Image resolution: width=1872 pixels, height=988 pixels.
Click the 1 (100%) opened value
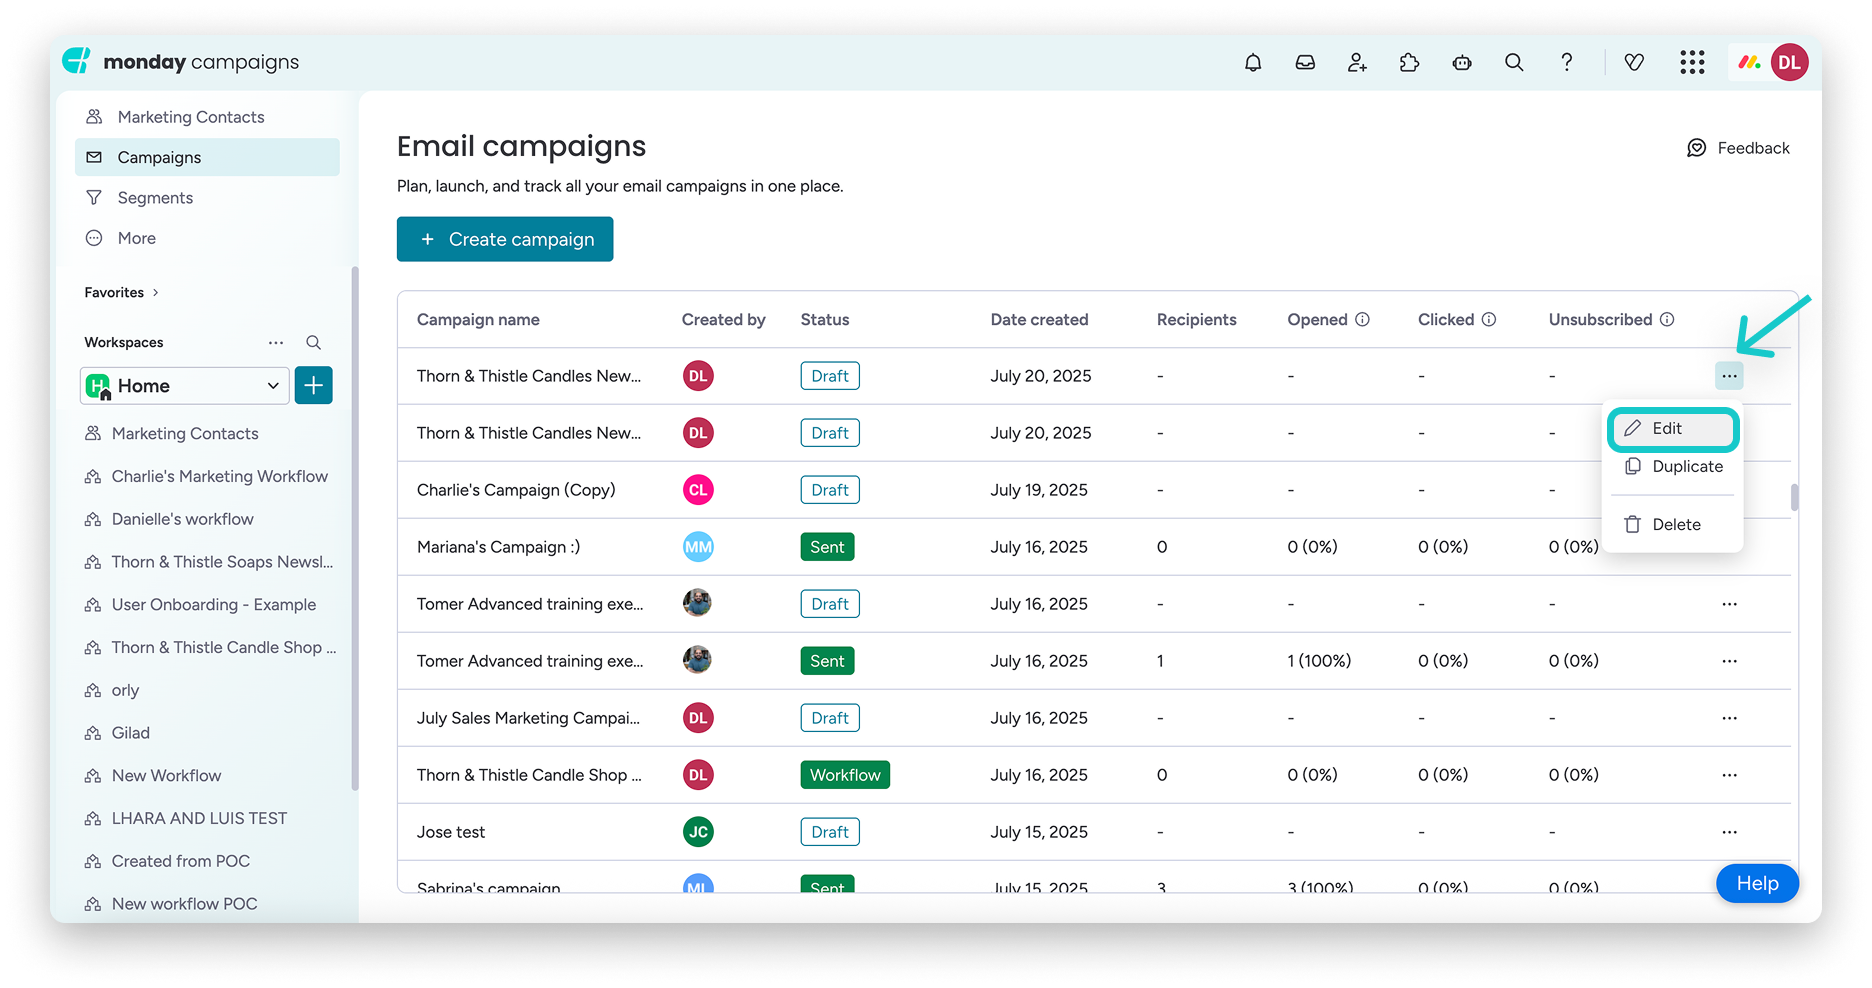pyautogui.click(x=1319, y=661)
